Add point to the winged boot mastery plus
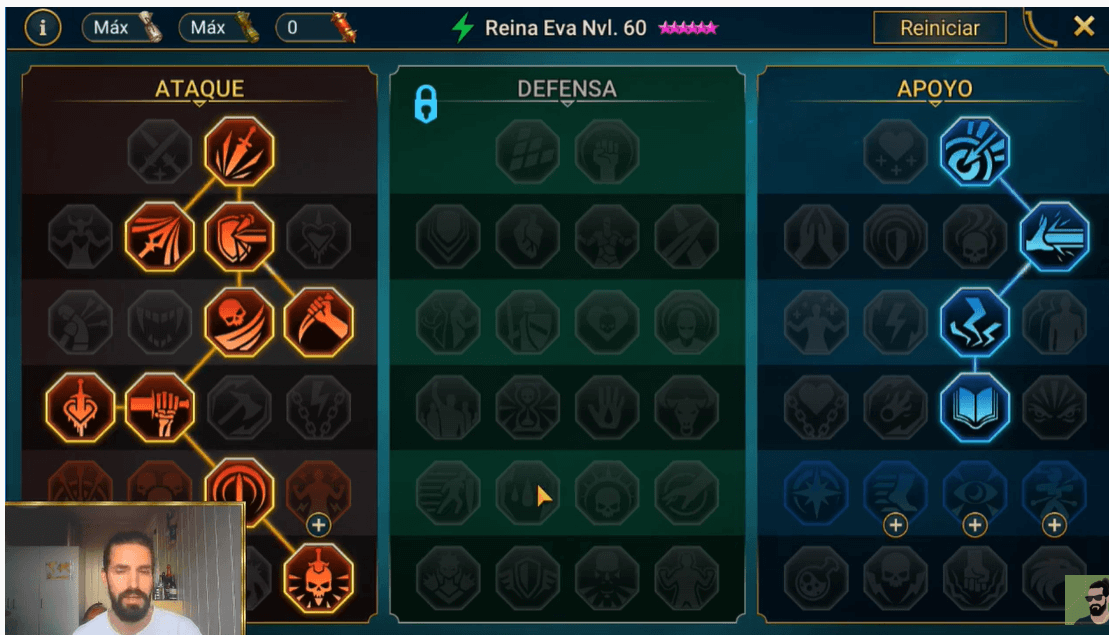1109x635 pixels. pos(895,525)
